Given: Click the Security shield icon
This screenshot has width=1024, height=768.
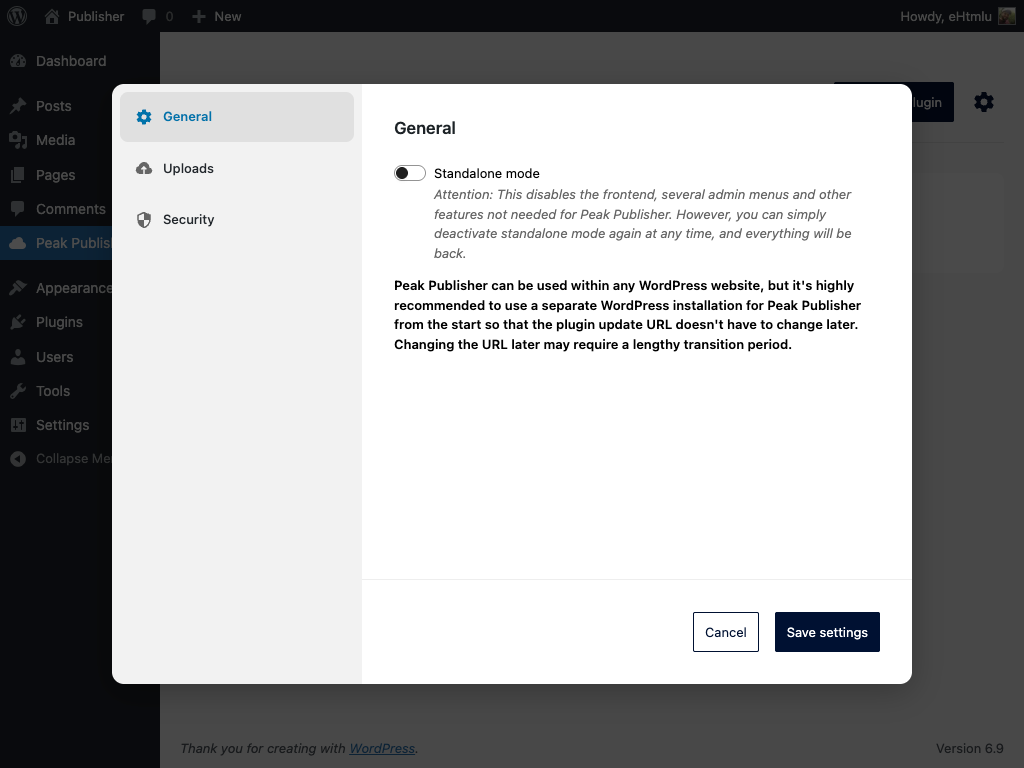Looking at the screenshot, I should tap(144, 219).
